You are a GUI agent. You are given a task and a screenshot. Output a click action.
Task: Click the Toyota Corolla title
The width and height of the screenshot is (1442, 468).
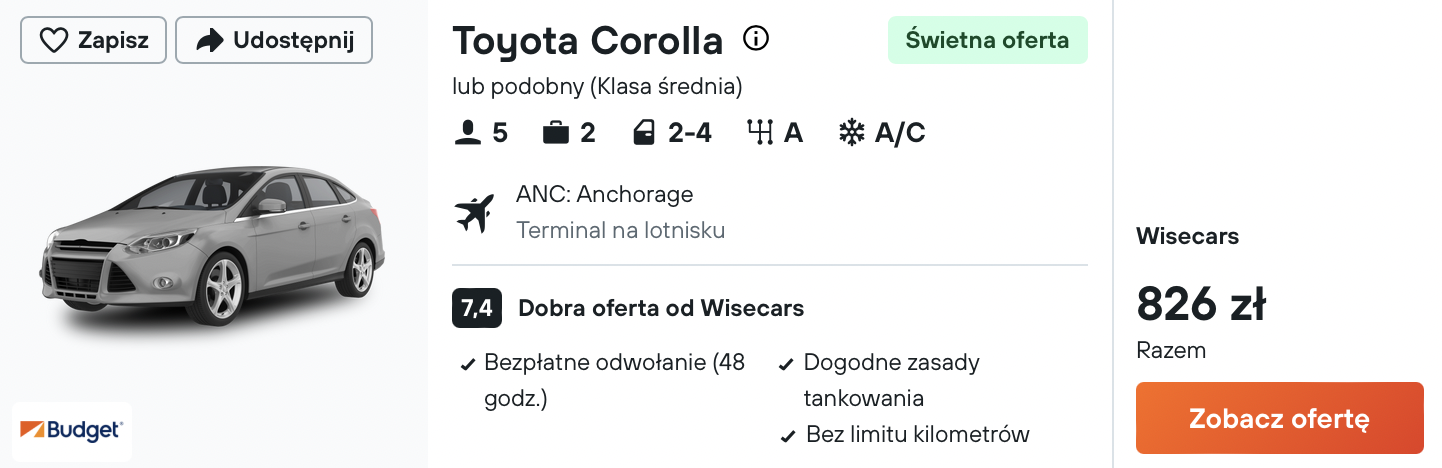tap(587, 41)
